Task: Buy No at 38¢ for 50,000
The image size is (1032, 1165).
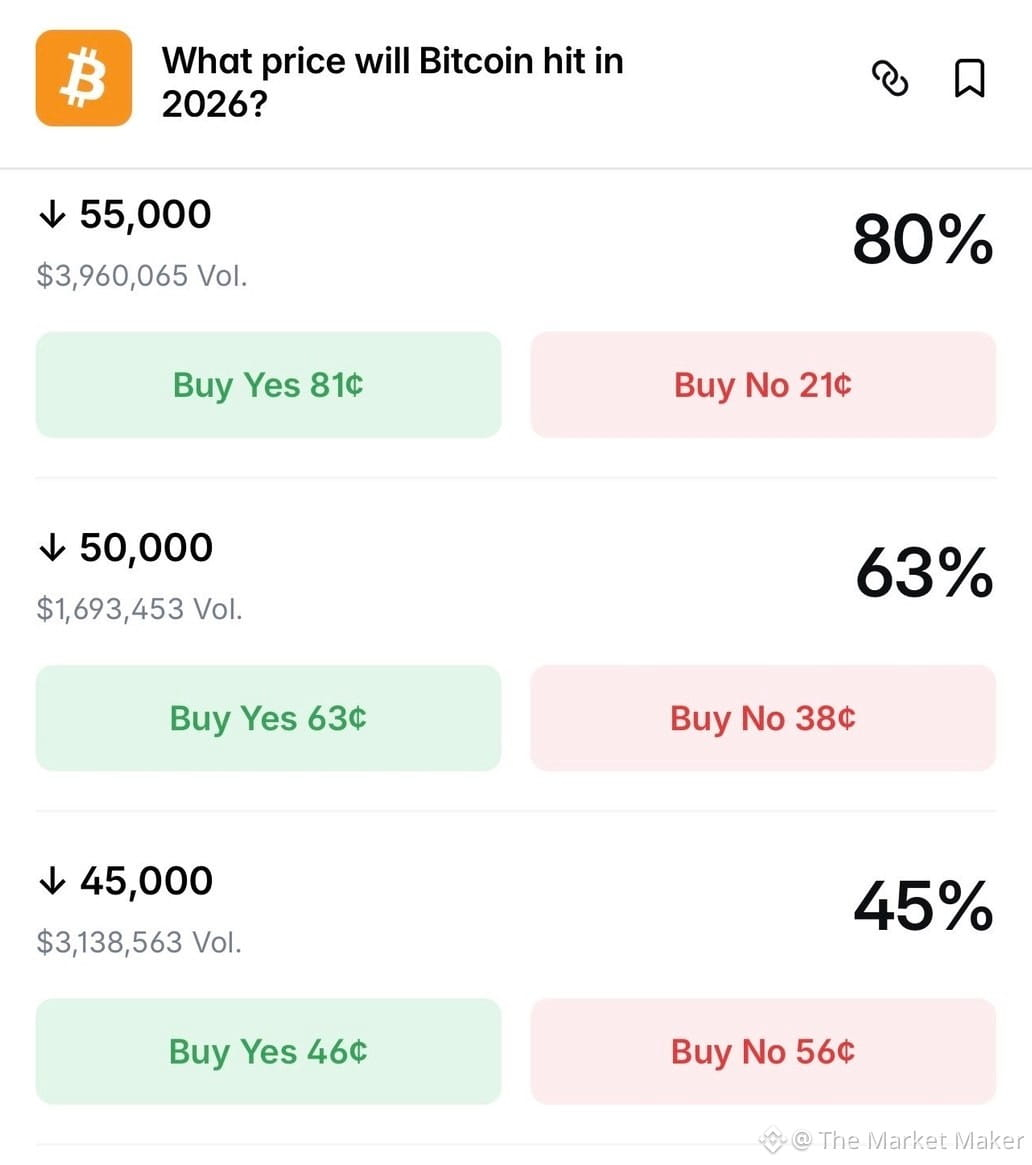Action: (x=763, y=718)
